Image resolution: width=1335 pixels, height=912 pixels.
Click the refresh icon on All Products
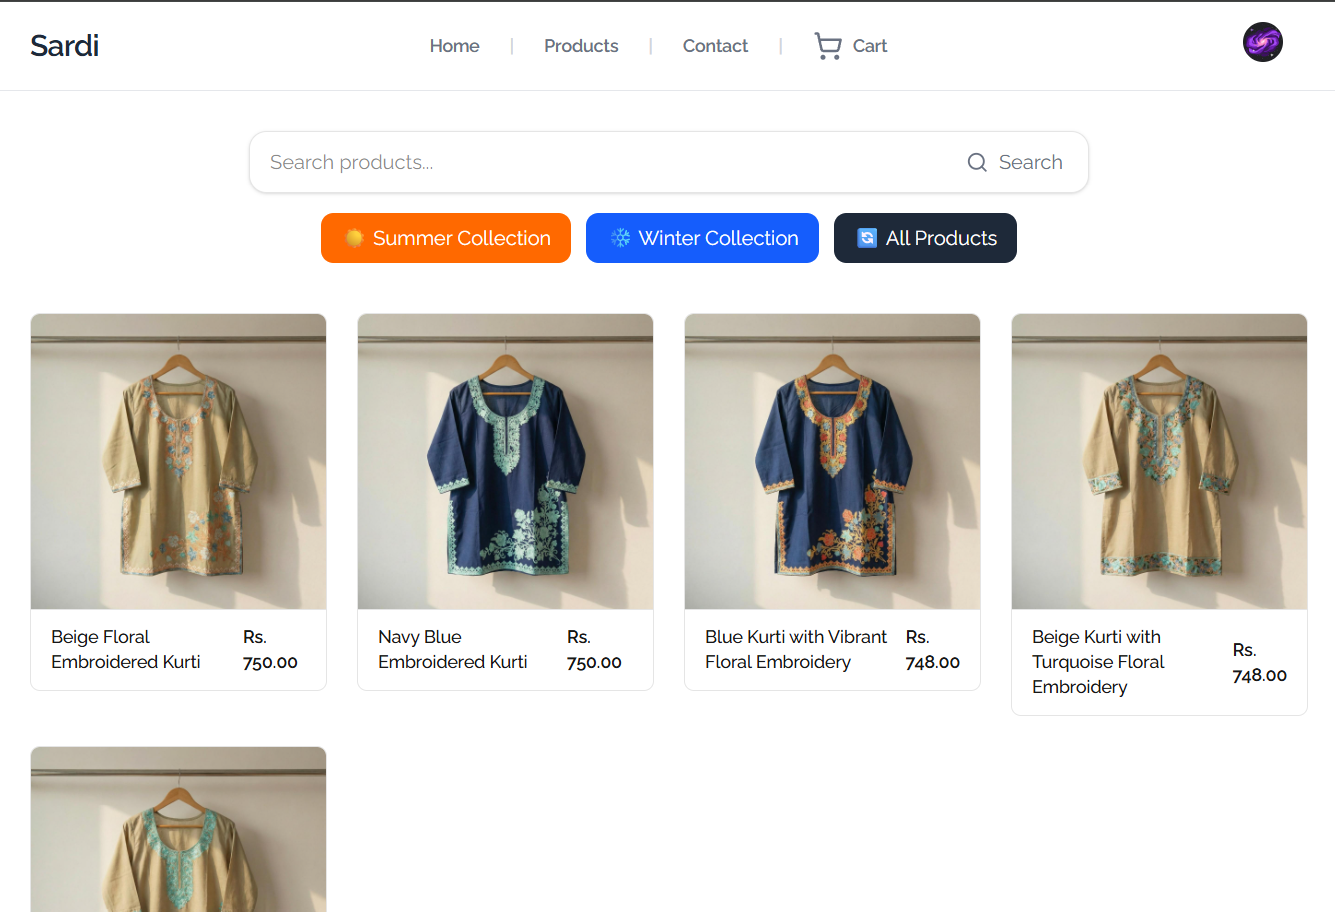pos(867,238)
